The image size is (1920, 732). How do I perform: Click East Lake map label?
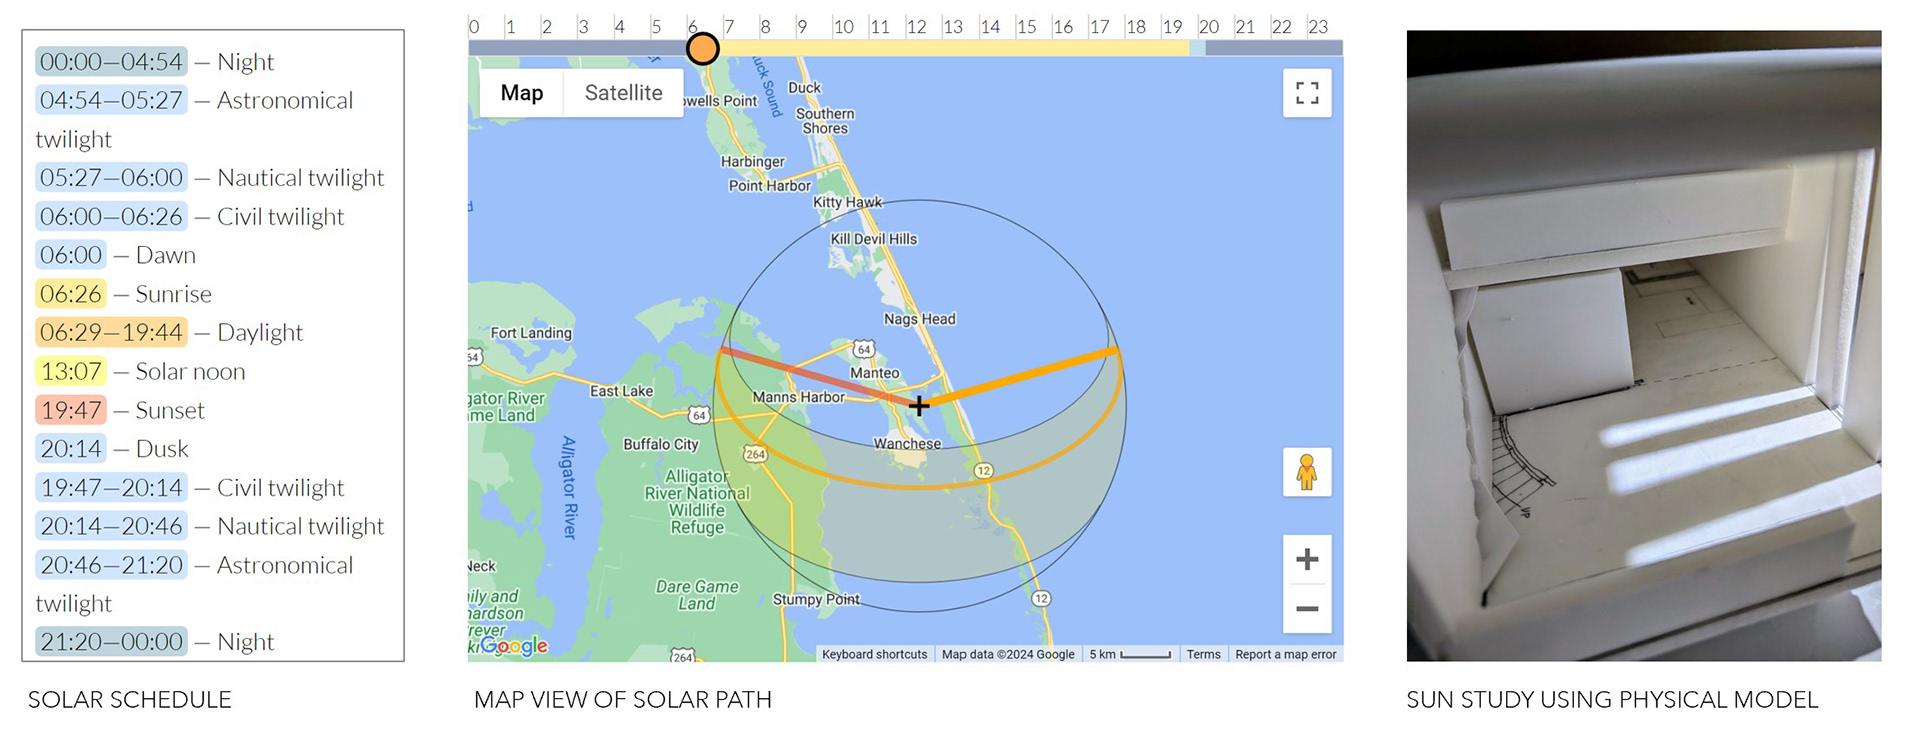621,391
